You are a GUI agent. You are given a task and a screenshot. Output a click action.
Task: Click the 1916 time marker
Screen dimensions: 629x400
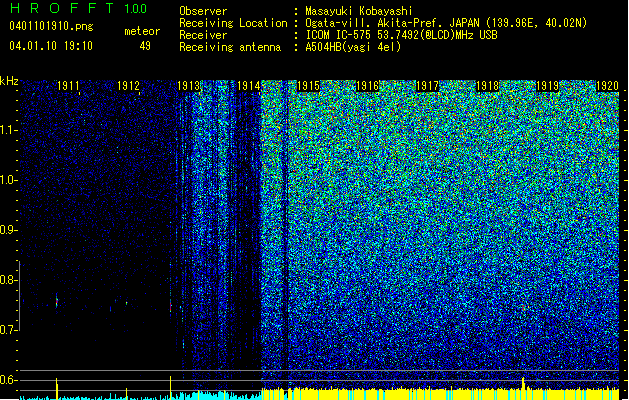tap(368, 86)
